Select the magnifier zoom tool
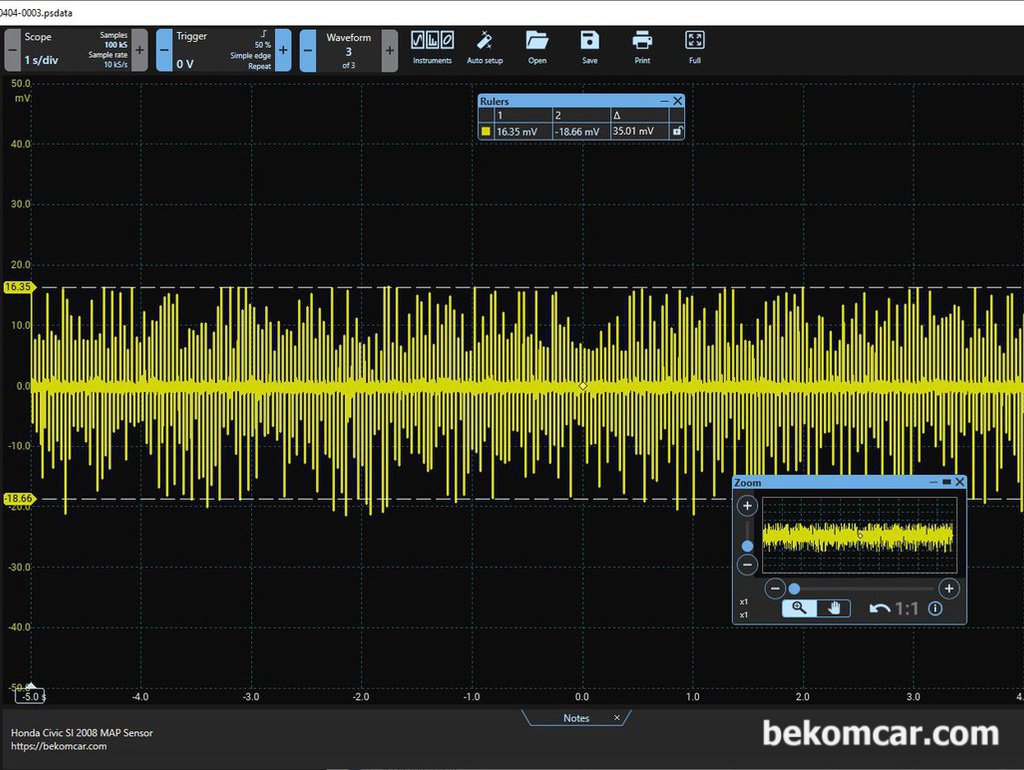 tap(799, 608)
